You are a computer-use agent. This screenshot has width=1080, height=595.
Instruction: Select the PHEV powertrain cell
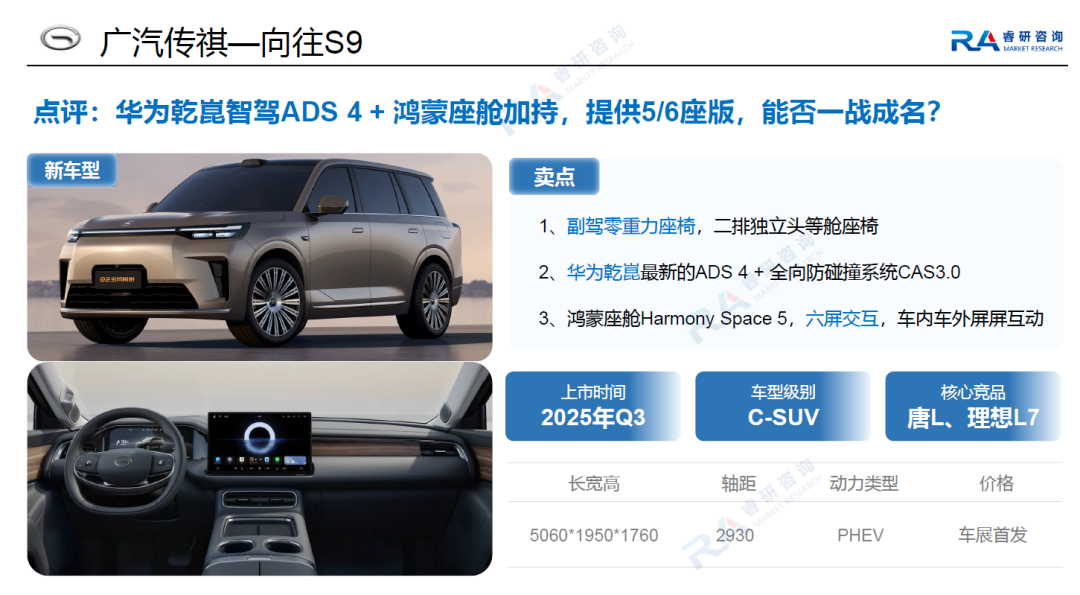tap(860, 535)
